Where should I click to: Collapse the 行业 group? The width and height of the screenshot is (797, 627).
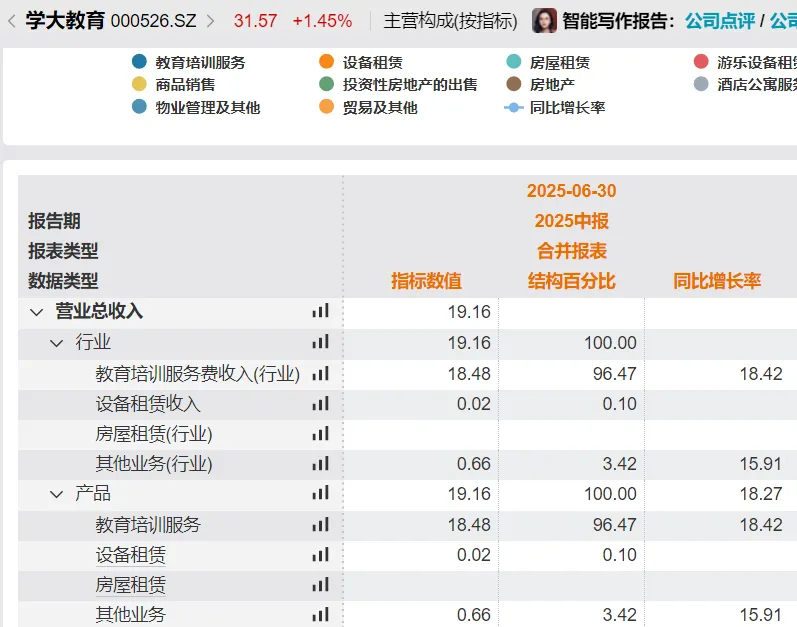[56, 343]
